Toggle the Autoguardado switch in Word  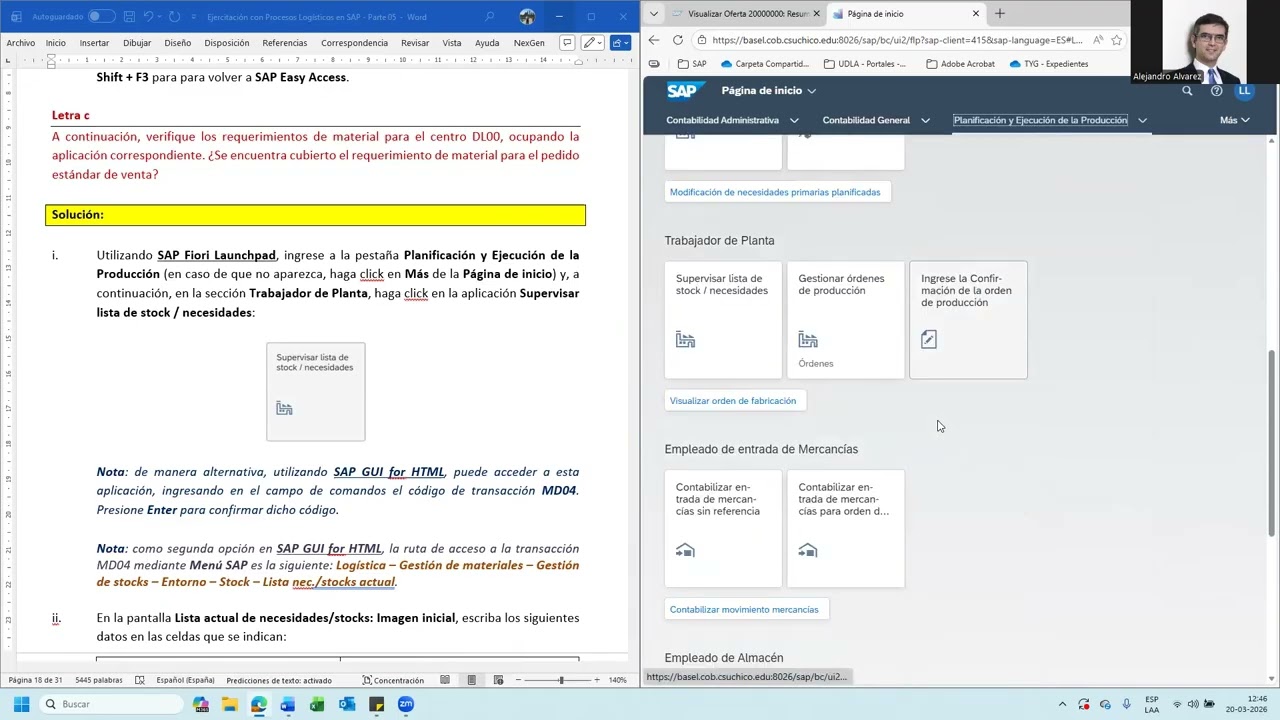(101, 16)
